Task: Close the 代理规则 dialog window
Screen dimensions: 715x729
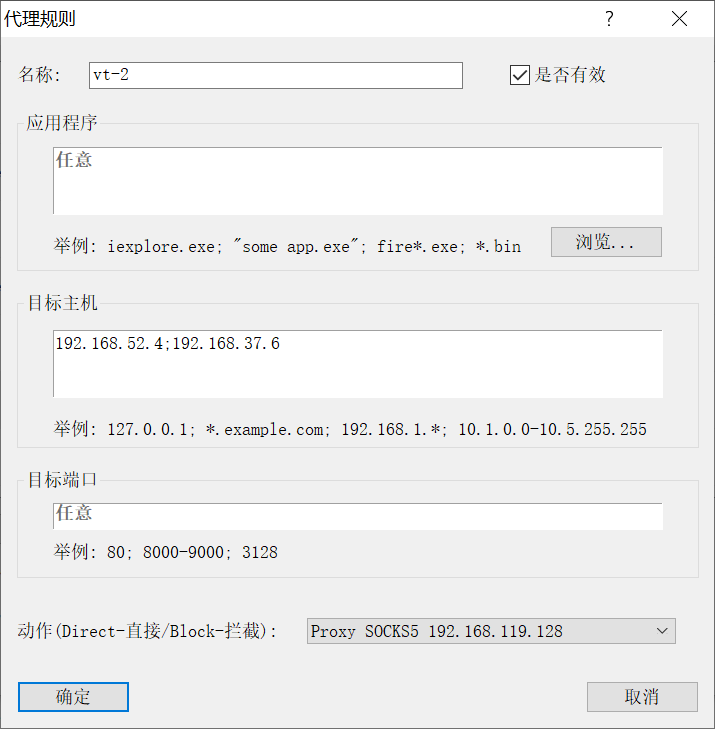Action: click(679, 19)
